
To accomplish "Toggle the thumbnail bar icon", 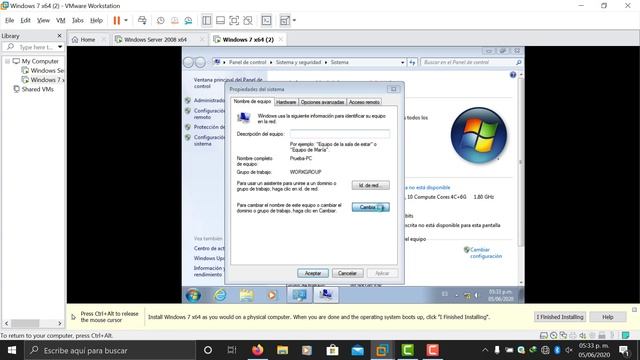I will (220, 20).
